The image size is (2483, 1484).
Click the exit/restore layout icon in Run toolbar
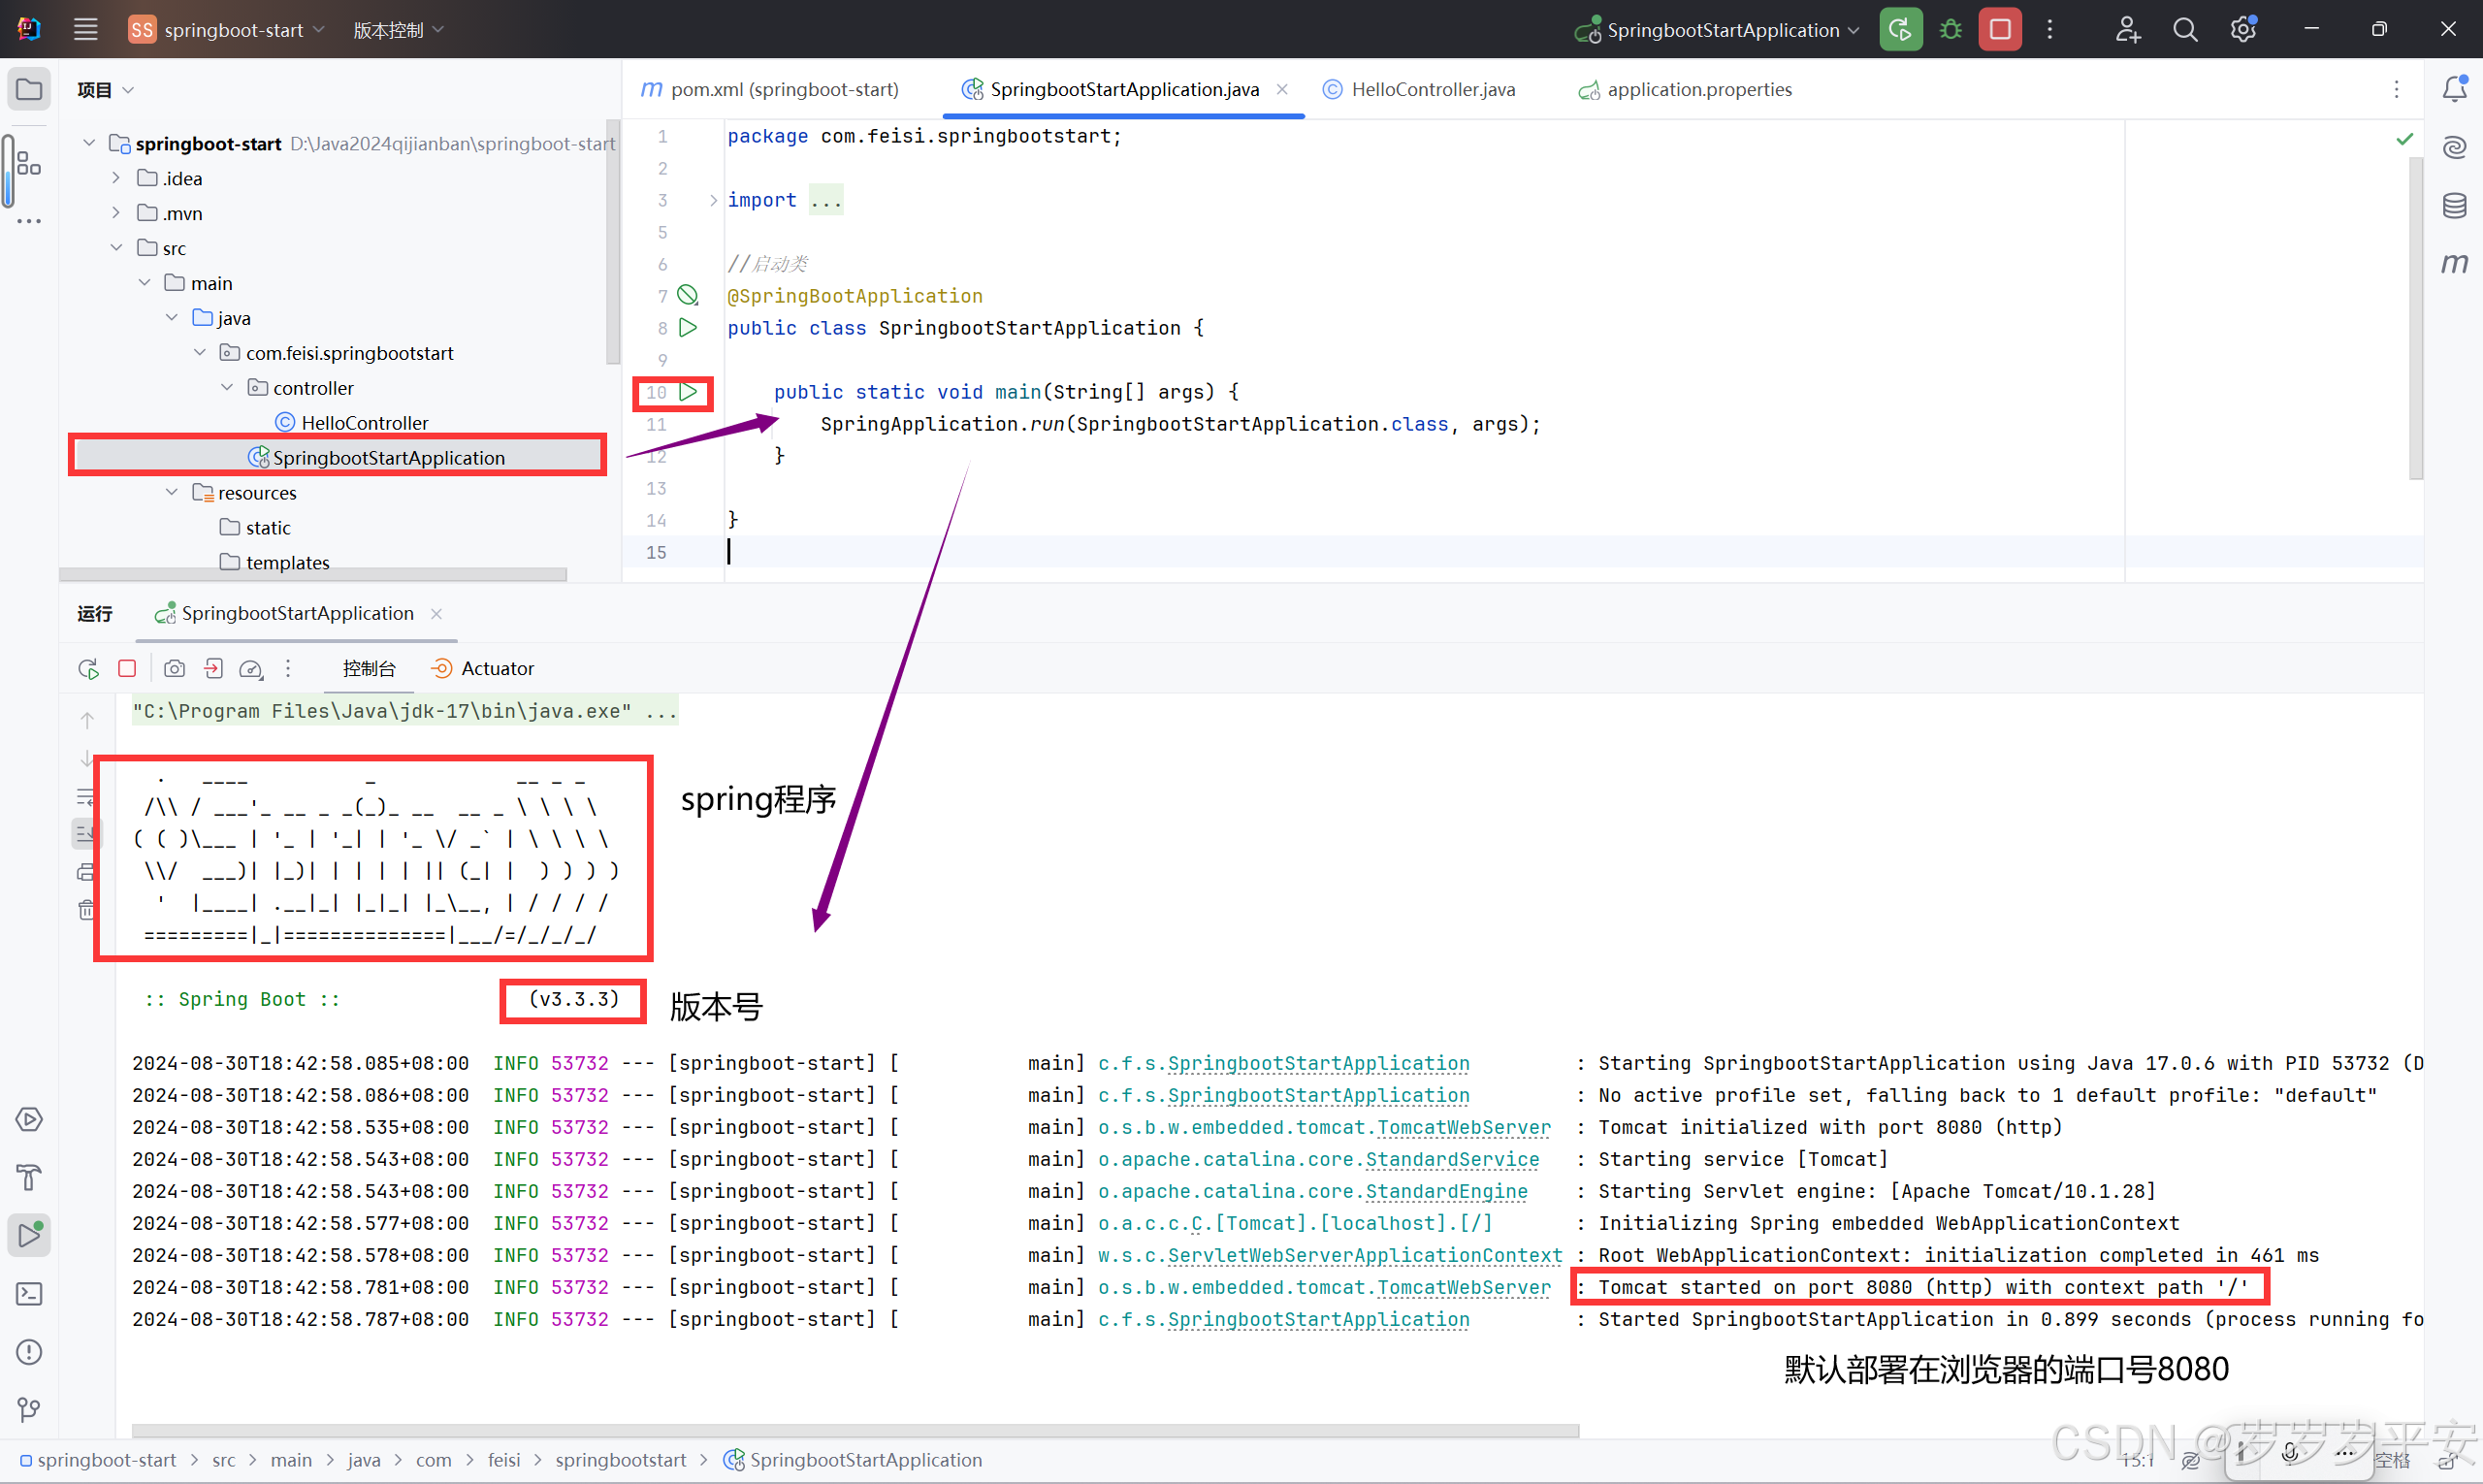(213, 668)
